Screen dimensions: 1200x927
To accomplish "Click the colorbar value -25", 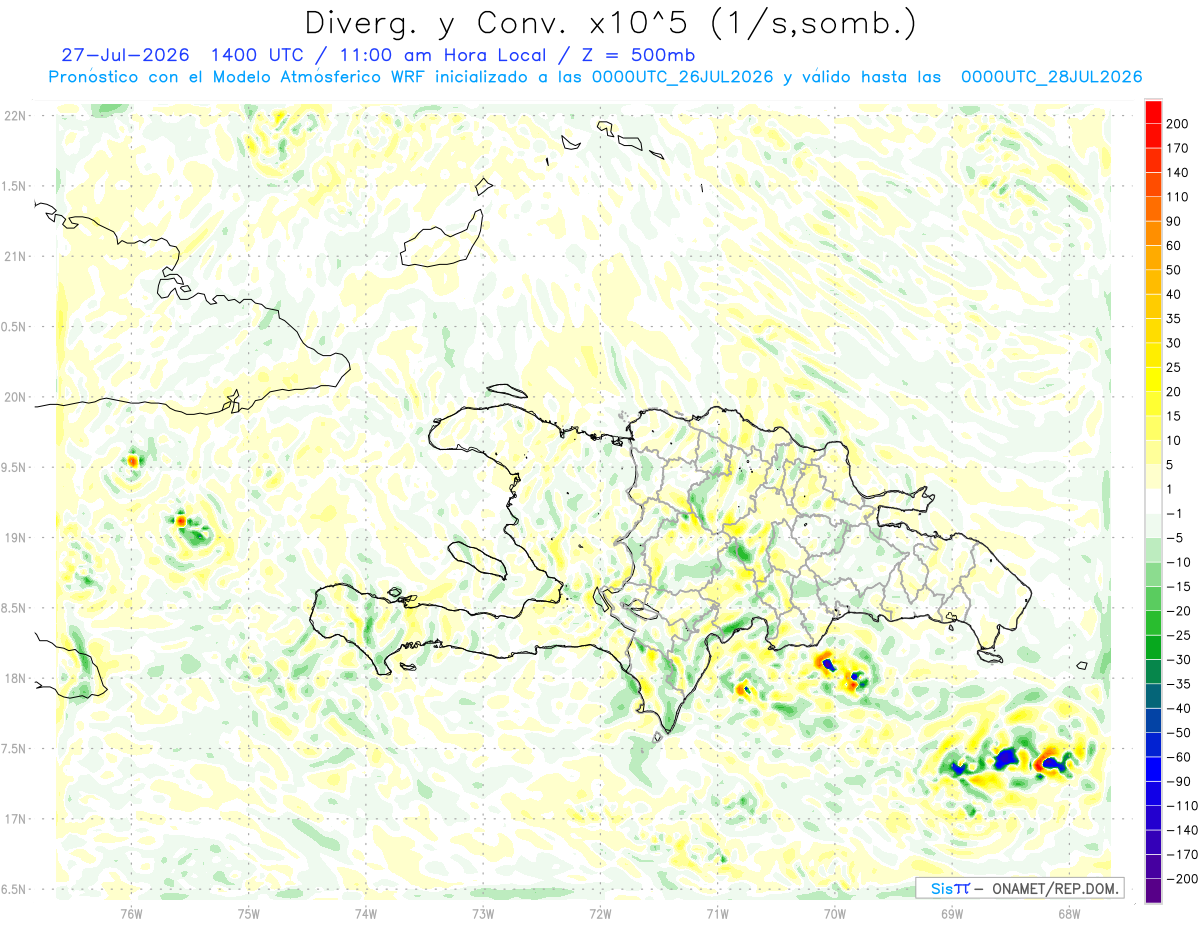I will (1178, 635).
